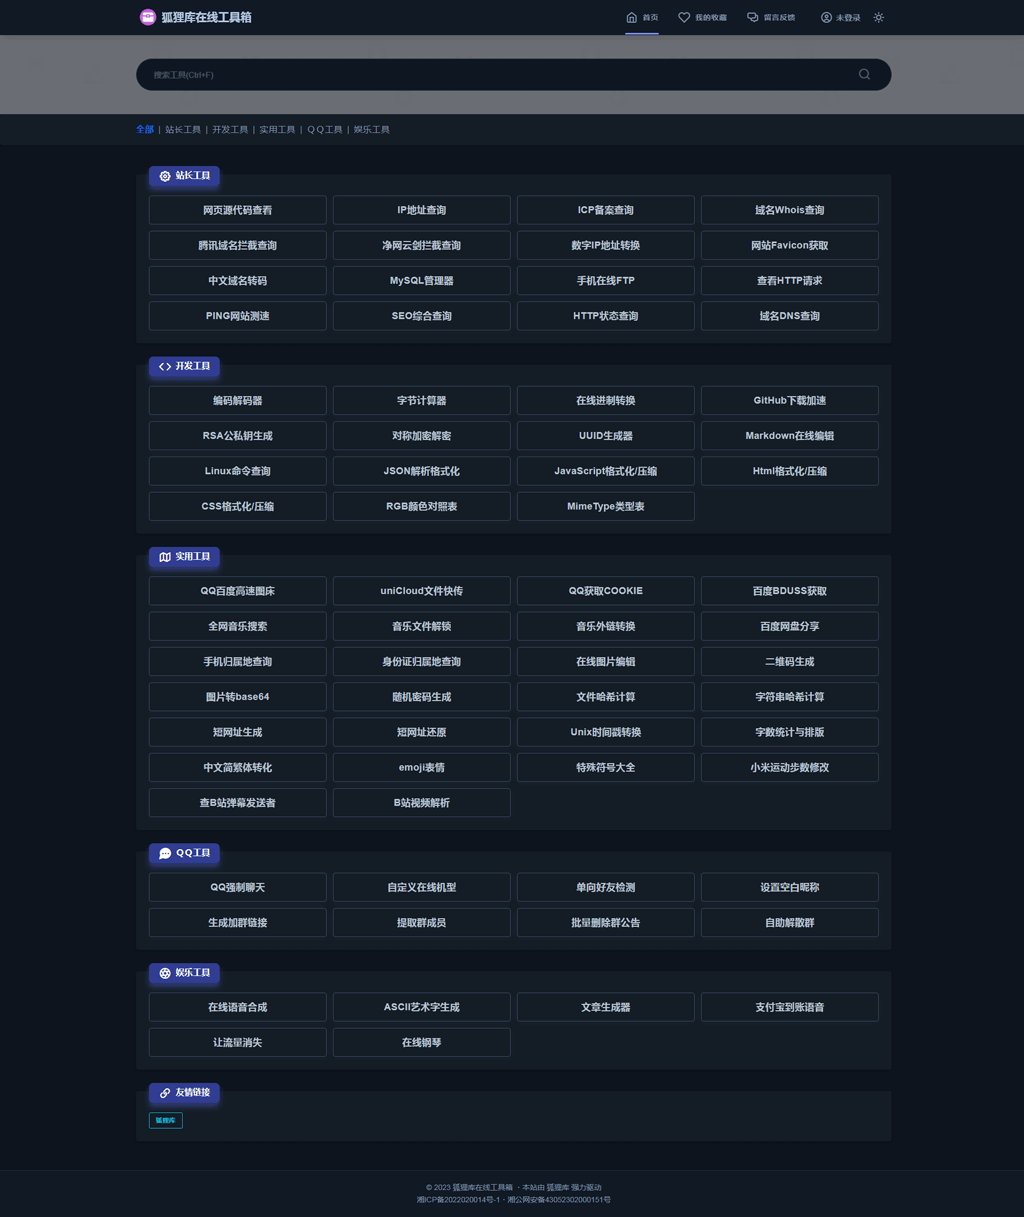The height and width of the screenshot is (1217, 1024).
Task: Click the home icon for 首页
Action: 631,17
